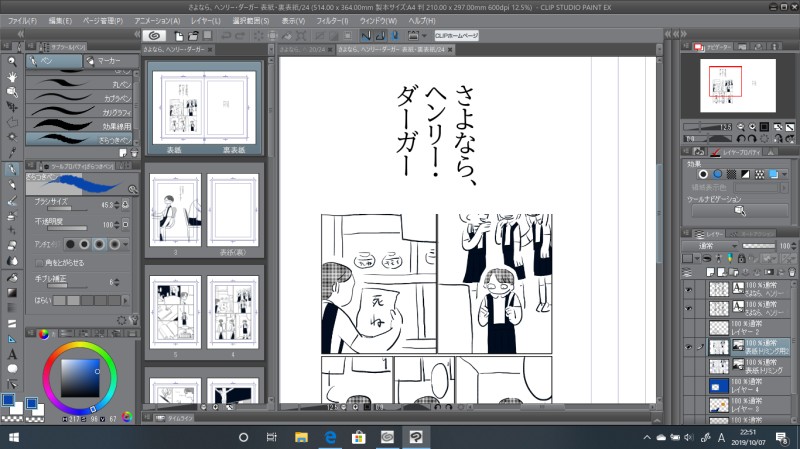The width and height of the screenshot is (800, 449).
Task: Collapse the left palette dock chevron
Action: (x=21, y=34)
